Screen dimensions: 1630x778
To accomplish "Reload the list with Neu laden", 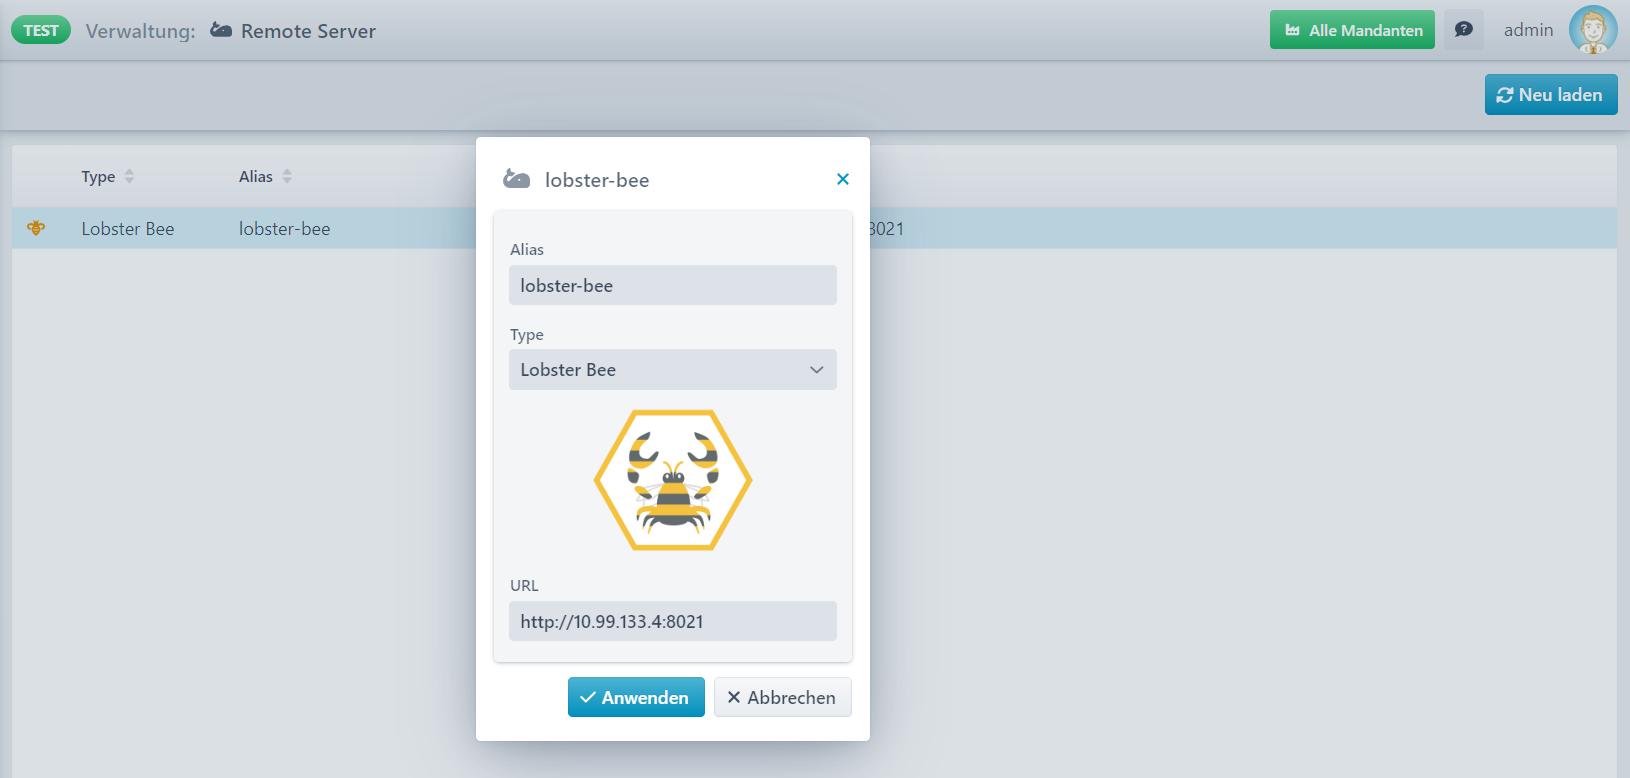I will tap(1551, 95).
